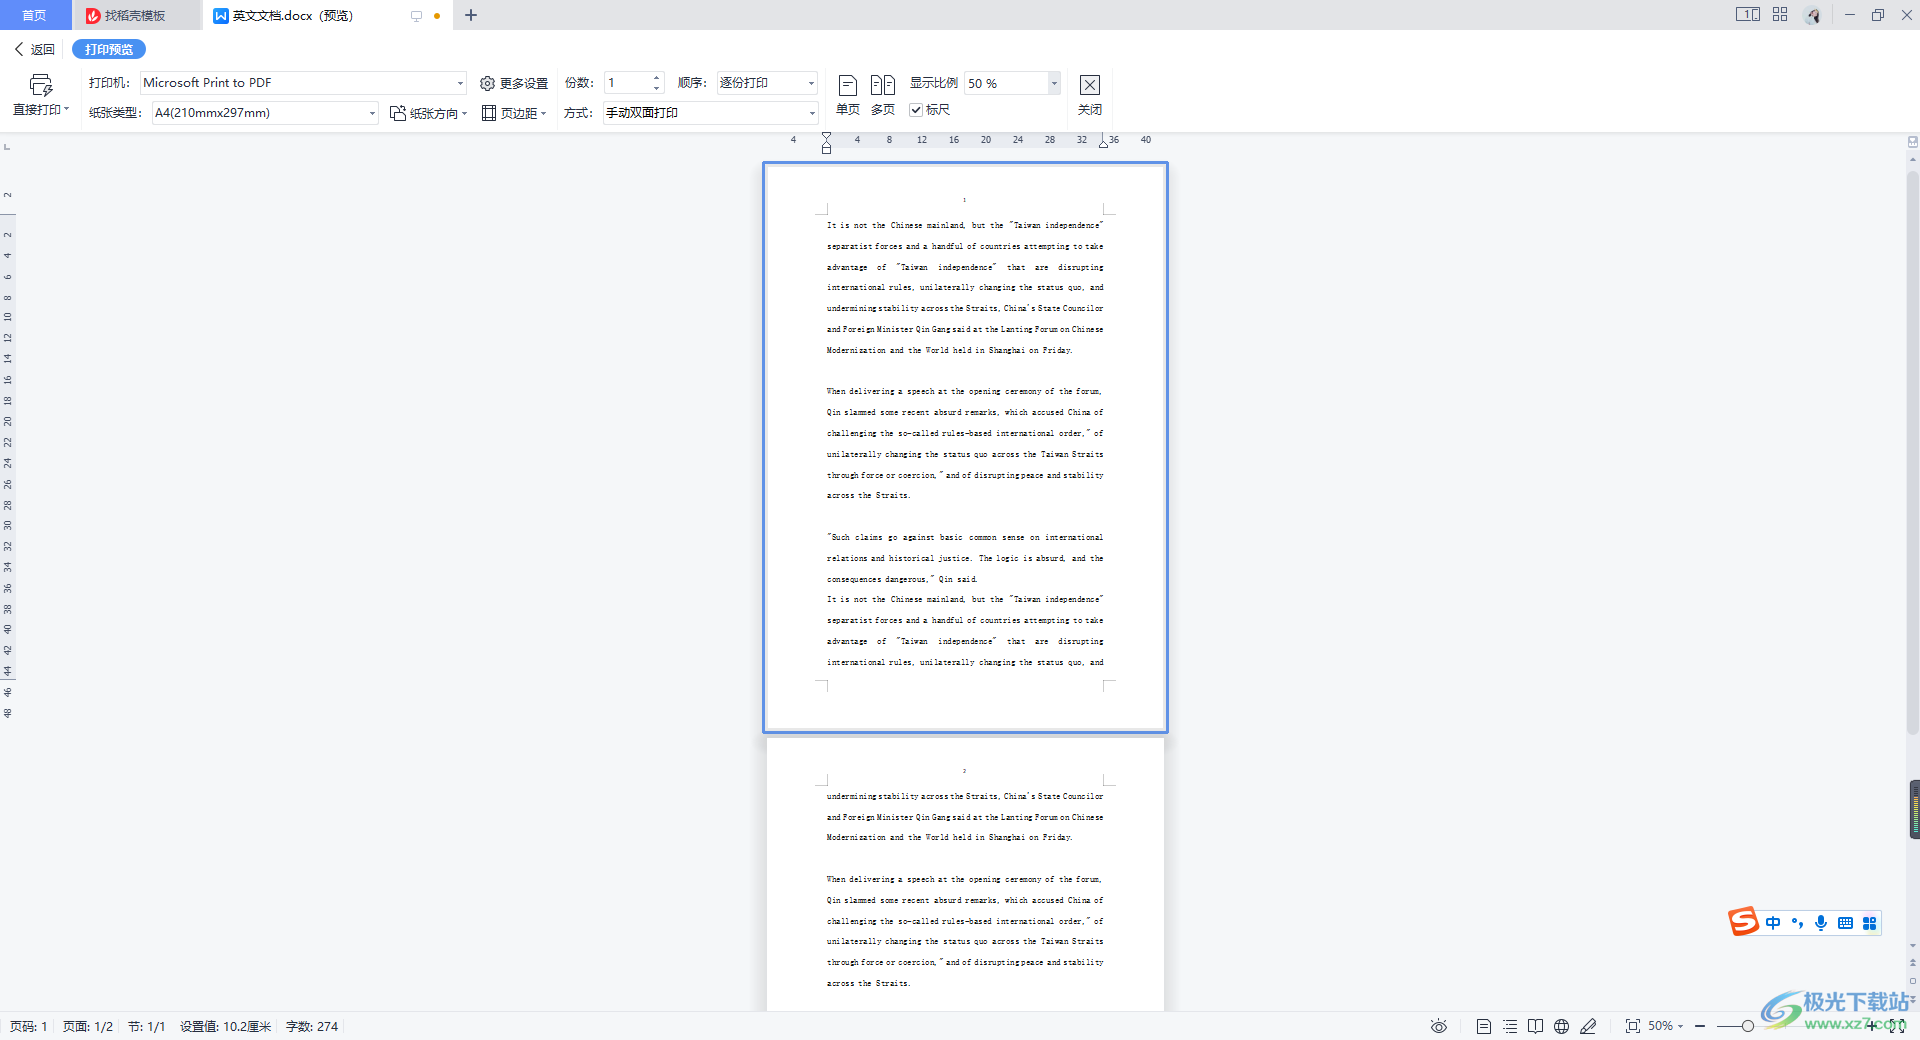Click Sogou input method S logo
Viewport: 1920px width, 1040px height.
tap(1744, 921)
